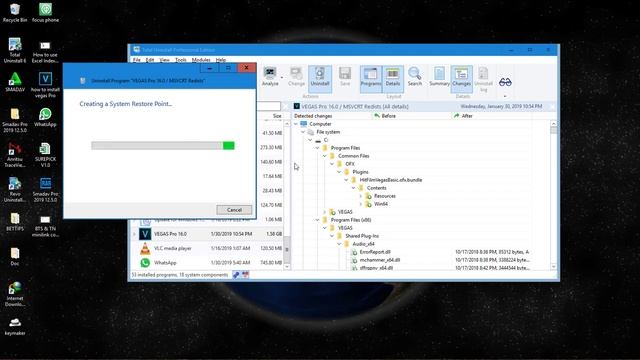Click the program list vertical scrollbar
This screenshot has height=360, width=640.
(287, 195)
